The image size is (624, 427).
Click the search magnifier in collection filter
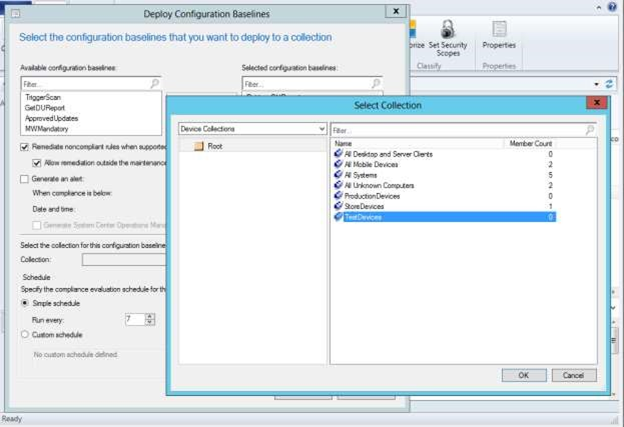click(590, 130)
